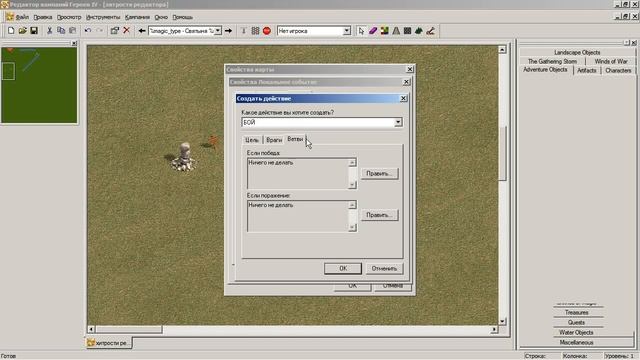Viewport: 640px width, 360px height.
Task: Select the Miscellaneous object category
Action: (x=576, y=342)
